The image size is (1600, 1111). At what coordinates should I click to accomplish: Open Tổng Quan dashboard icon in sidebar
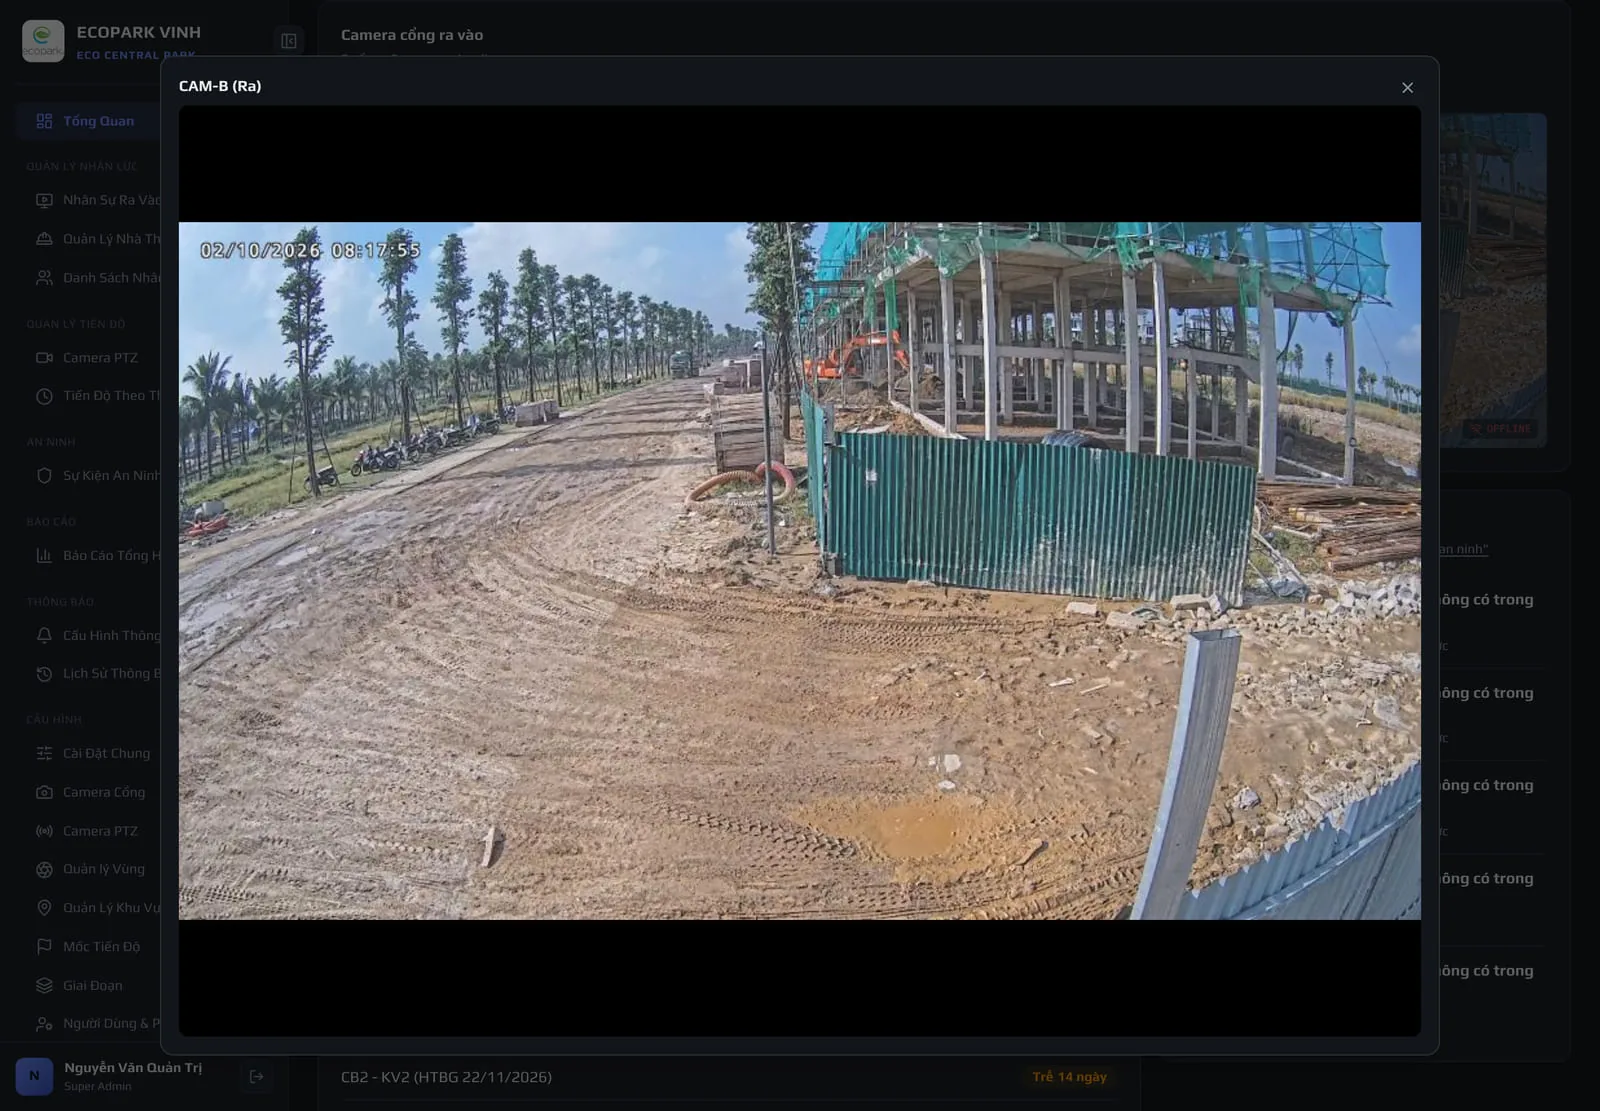click(44, 121)
